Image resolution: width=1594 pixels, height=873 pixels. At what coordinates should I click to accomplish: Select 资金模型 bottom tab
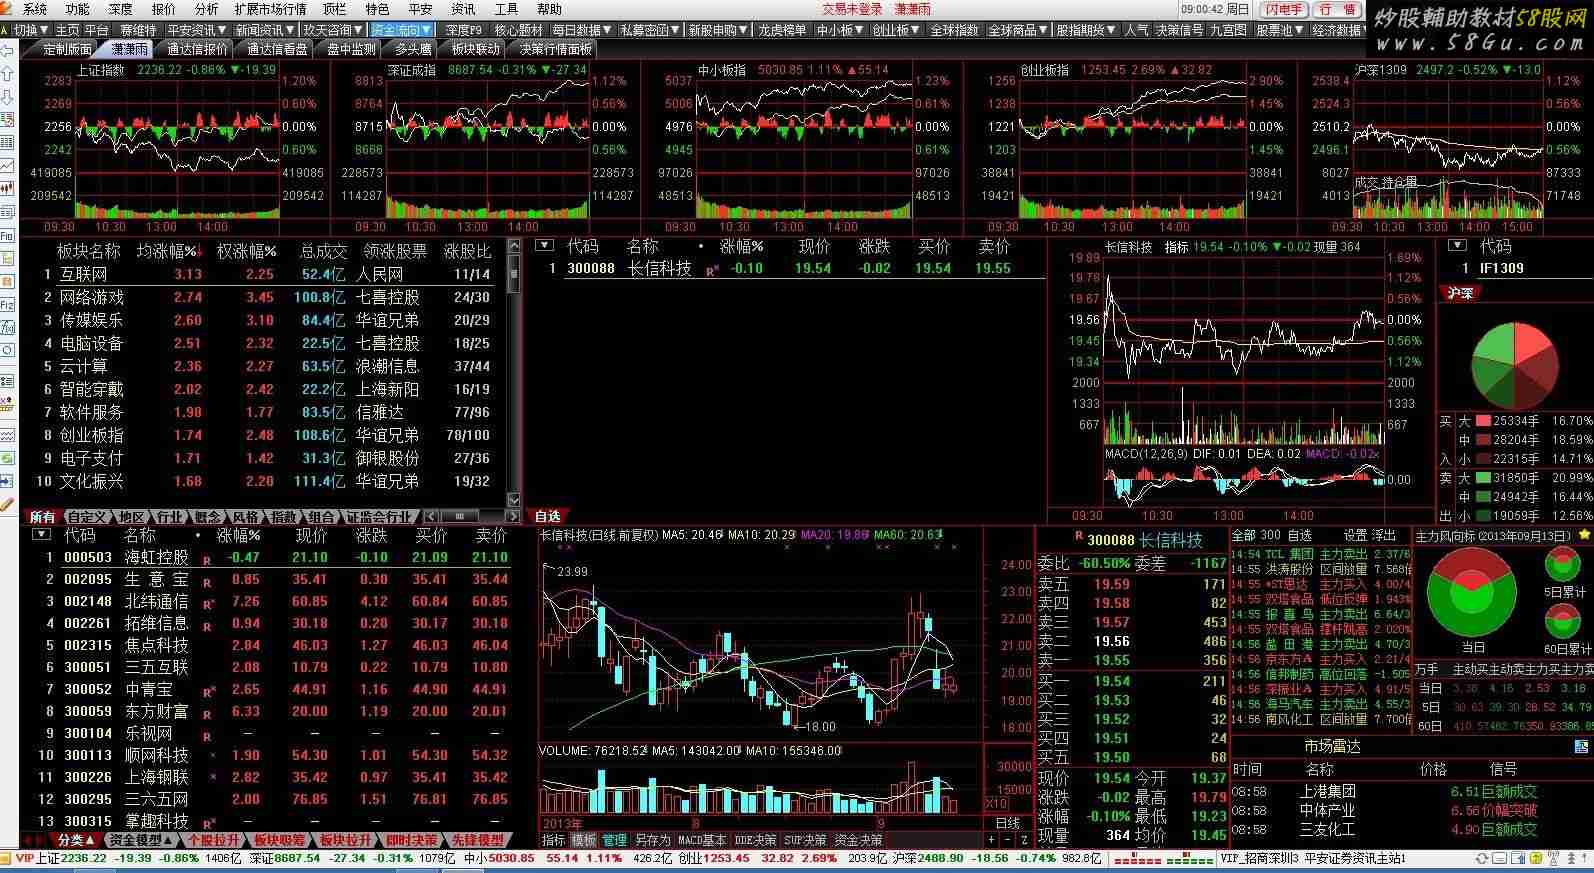[140, 840]
